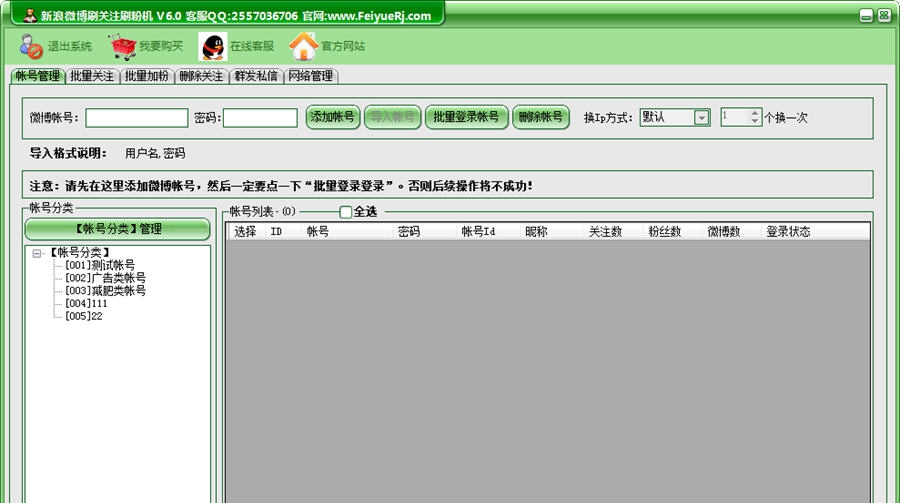Focus the 密码 password input field
Screen dimensions: 900x503
pos(260,118)
